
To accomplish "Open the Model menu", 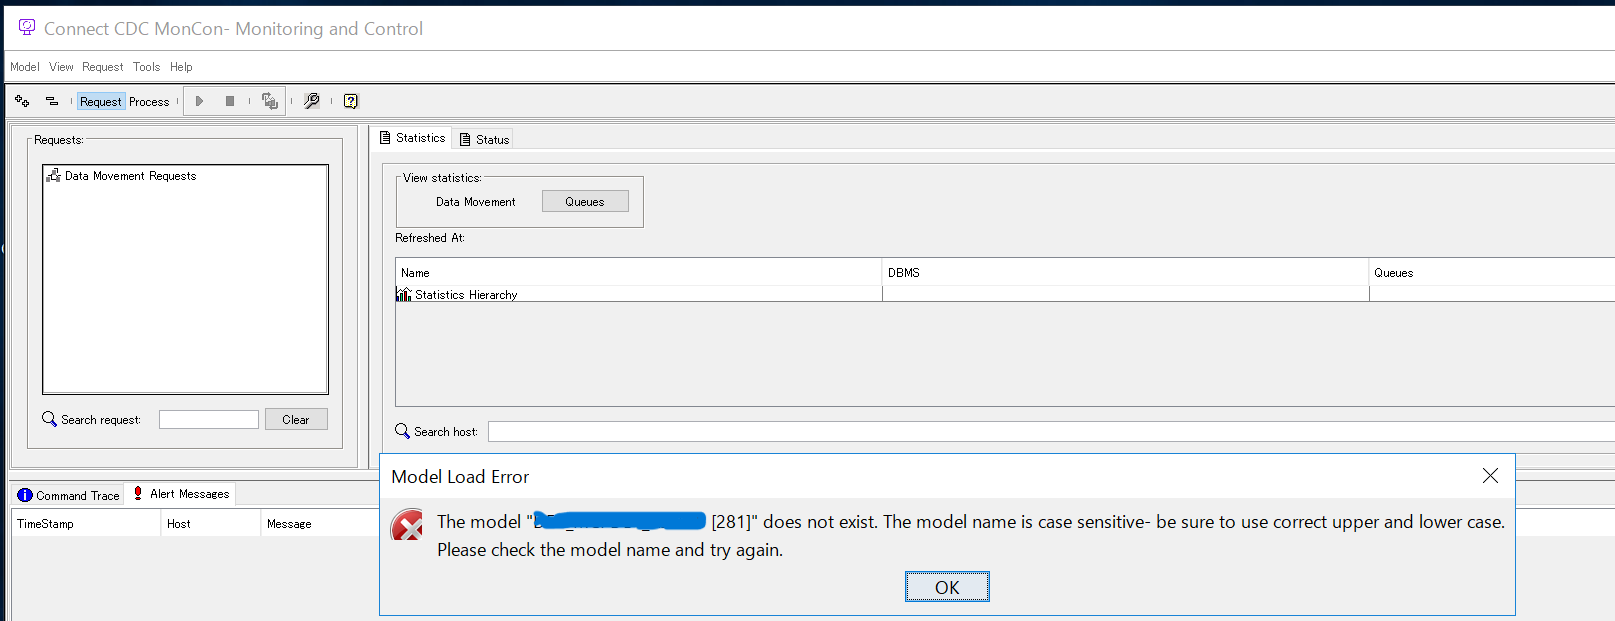I will pos(25,67).
